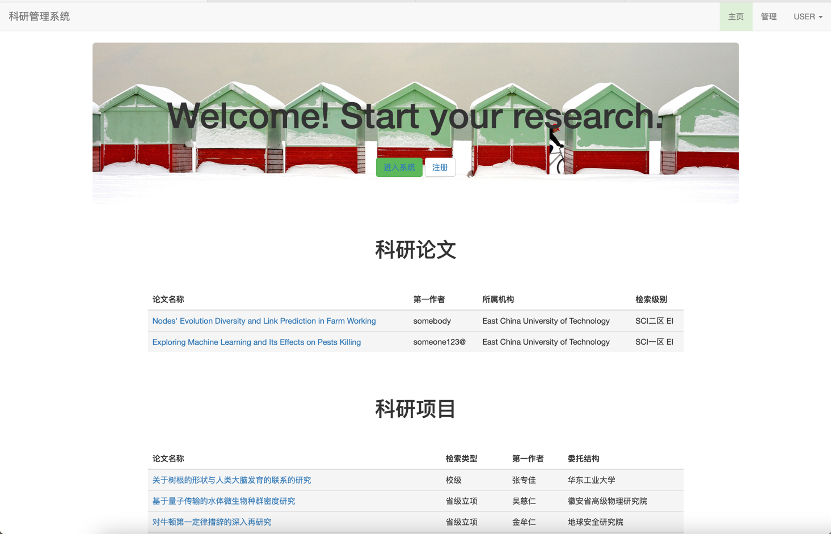Click the 科研项目 section heading
This screenshot has width=832, height=534.
pos(415,409)
